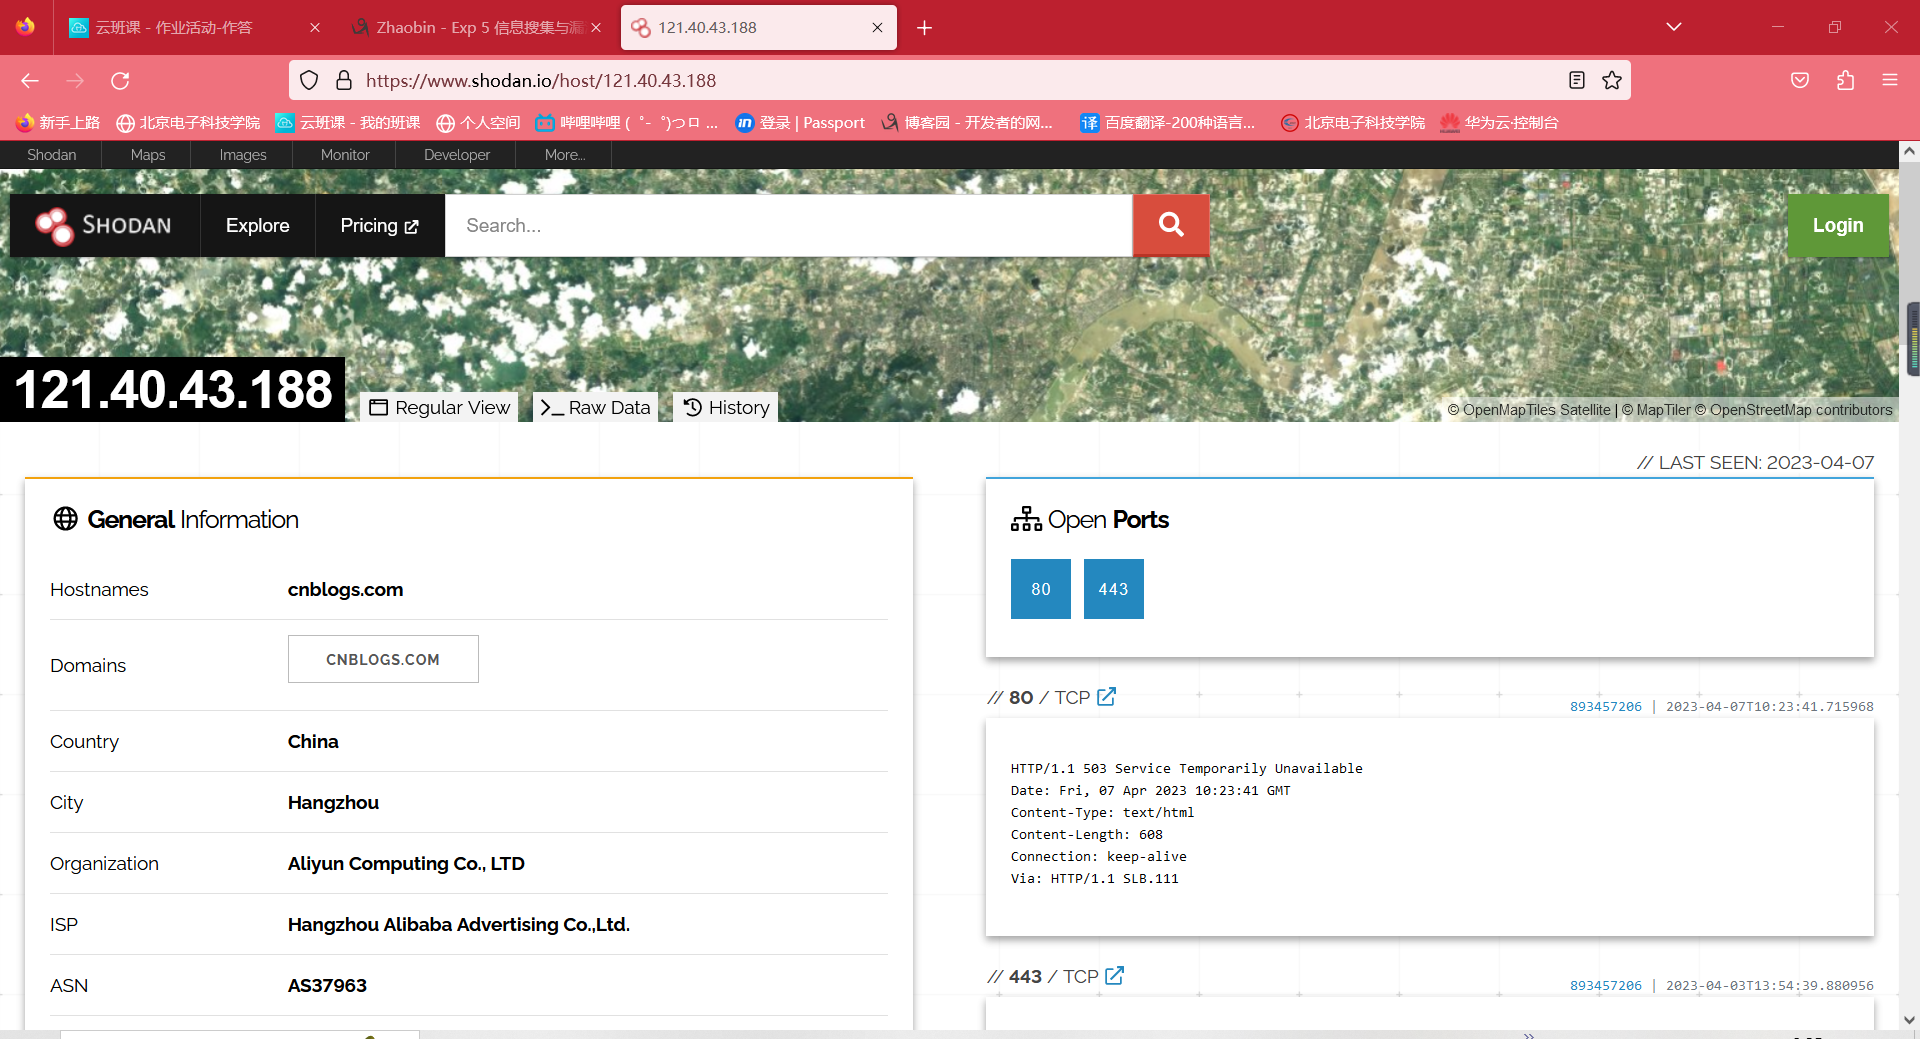The image size is (1920, 1039).
Task: Click the cnblogs.com hostname text
Action: pos(345,589)
